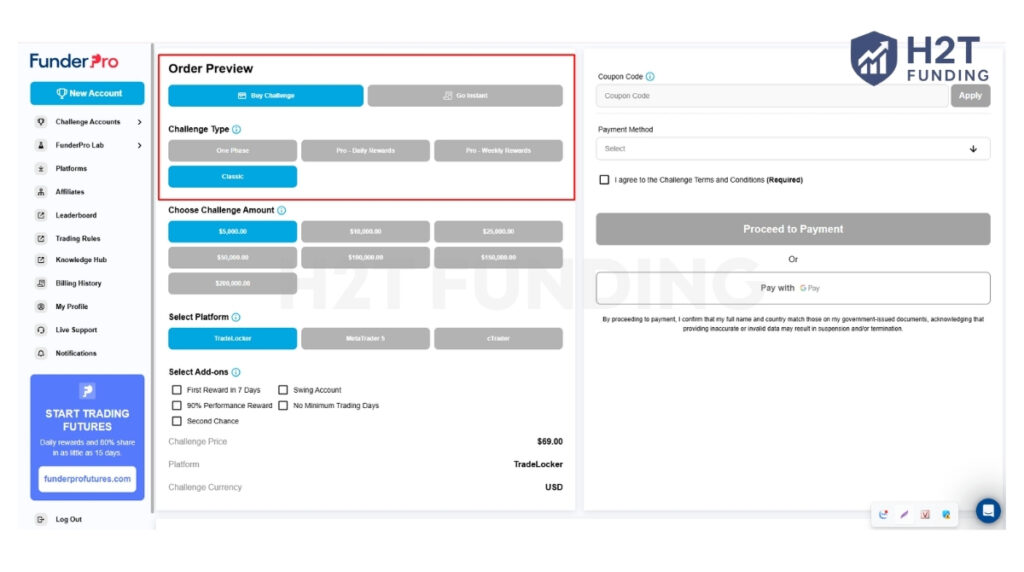Image resolution: width=1024 pixels, height=572 pixels.
Task: Click the New Account button
Action: pyautogui.click(x=87, y=93)
